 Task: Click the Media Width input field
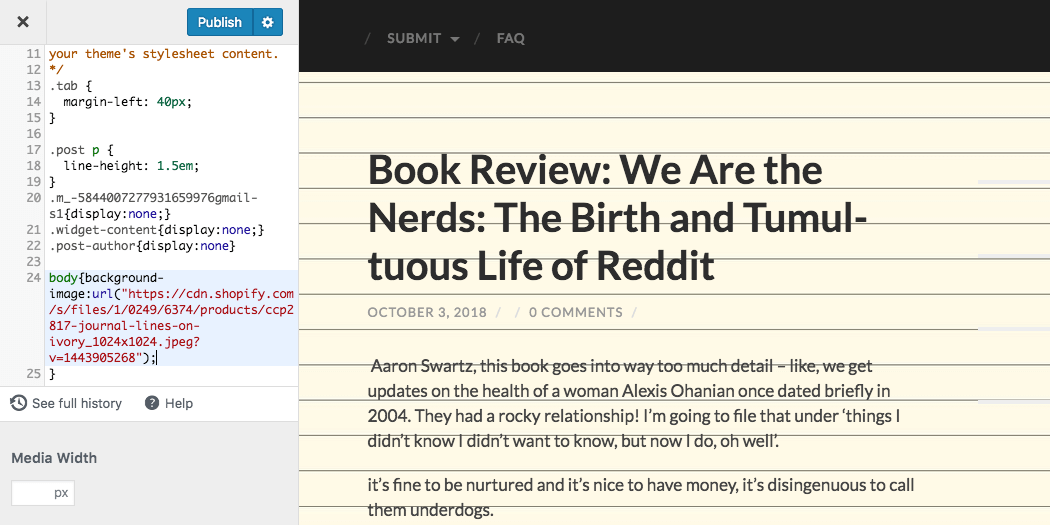click(43, 493)
